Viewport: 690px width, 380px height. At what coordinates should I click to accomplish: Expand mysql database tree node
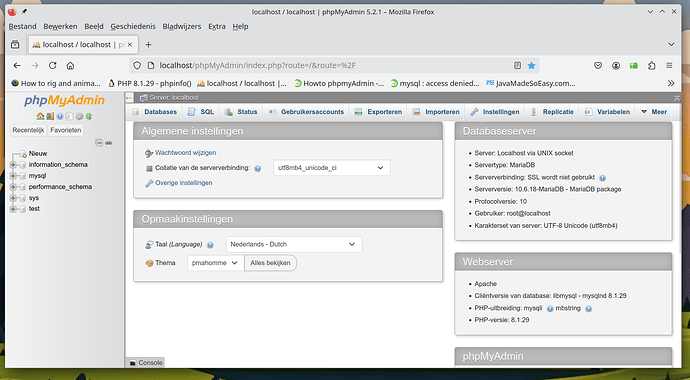tap(13, 176)
